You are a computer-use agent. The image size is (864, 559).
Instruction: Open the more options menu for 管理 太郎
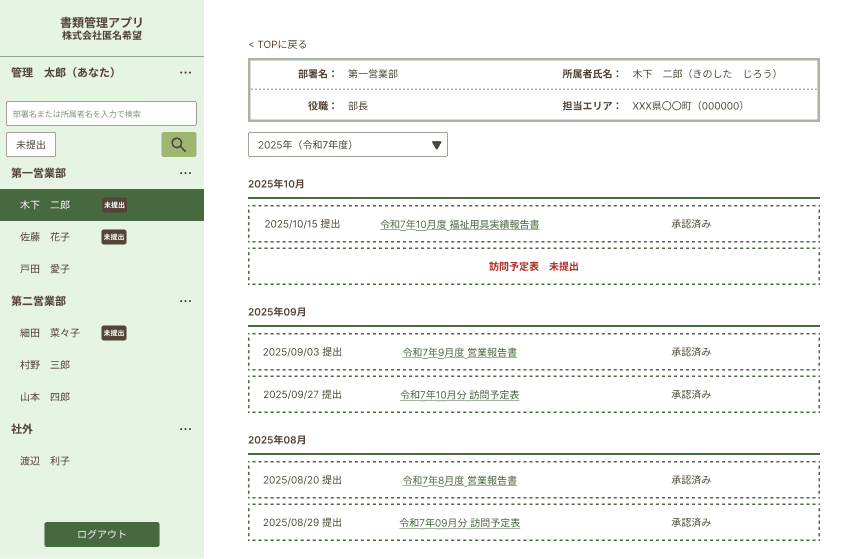pos(185,73)
